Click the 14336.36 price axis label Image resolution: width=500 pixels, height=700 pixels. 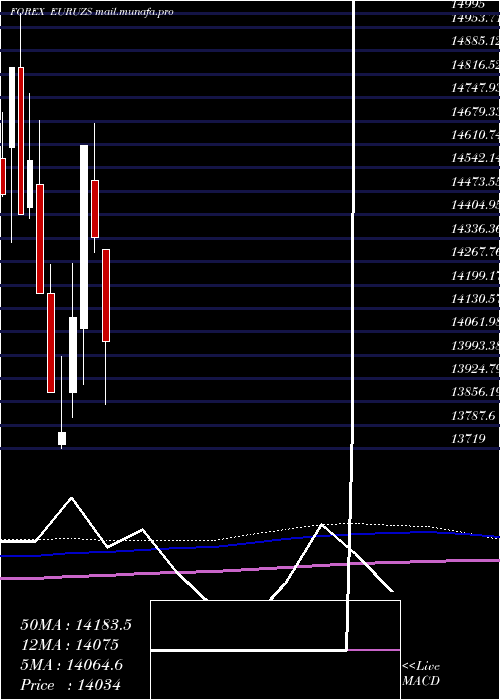(x=475, y=229)
